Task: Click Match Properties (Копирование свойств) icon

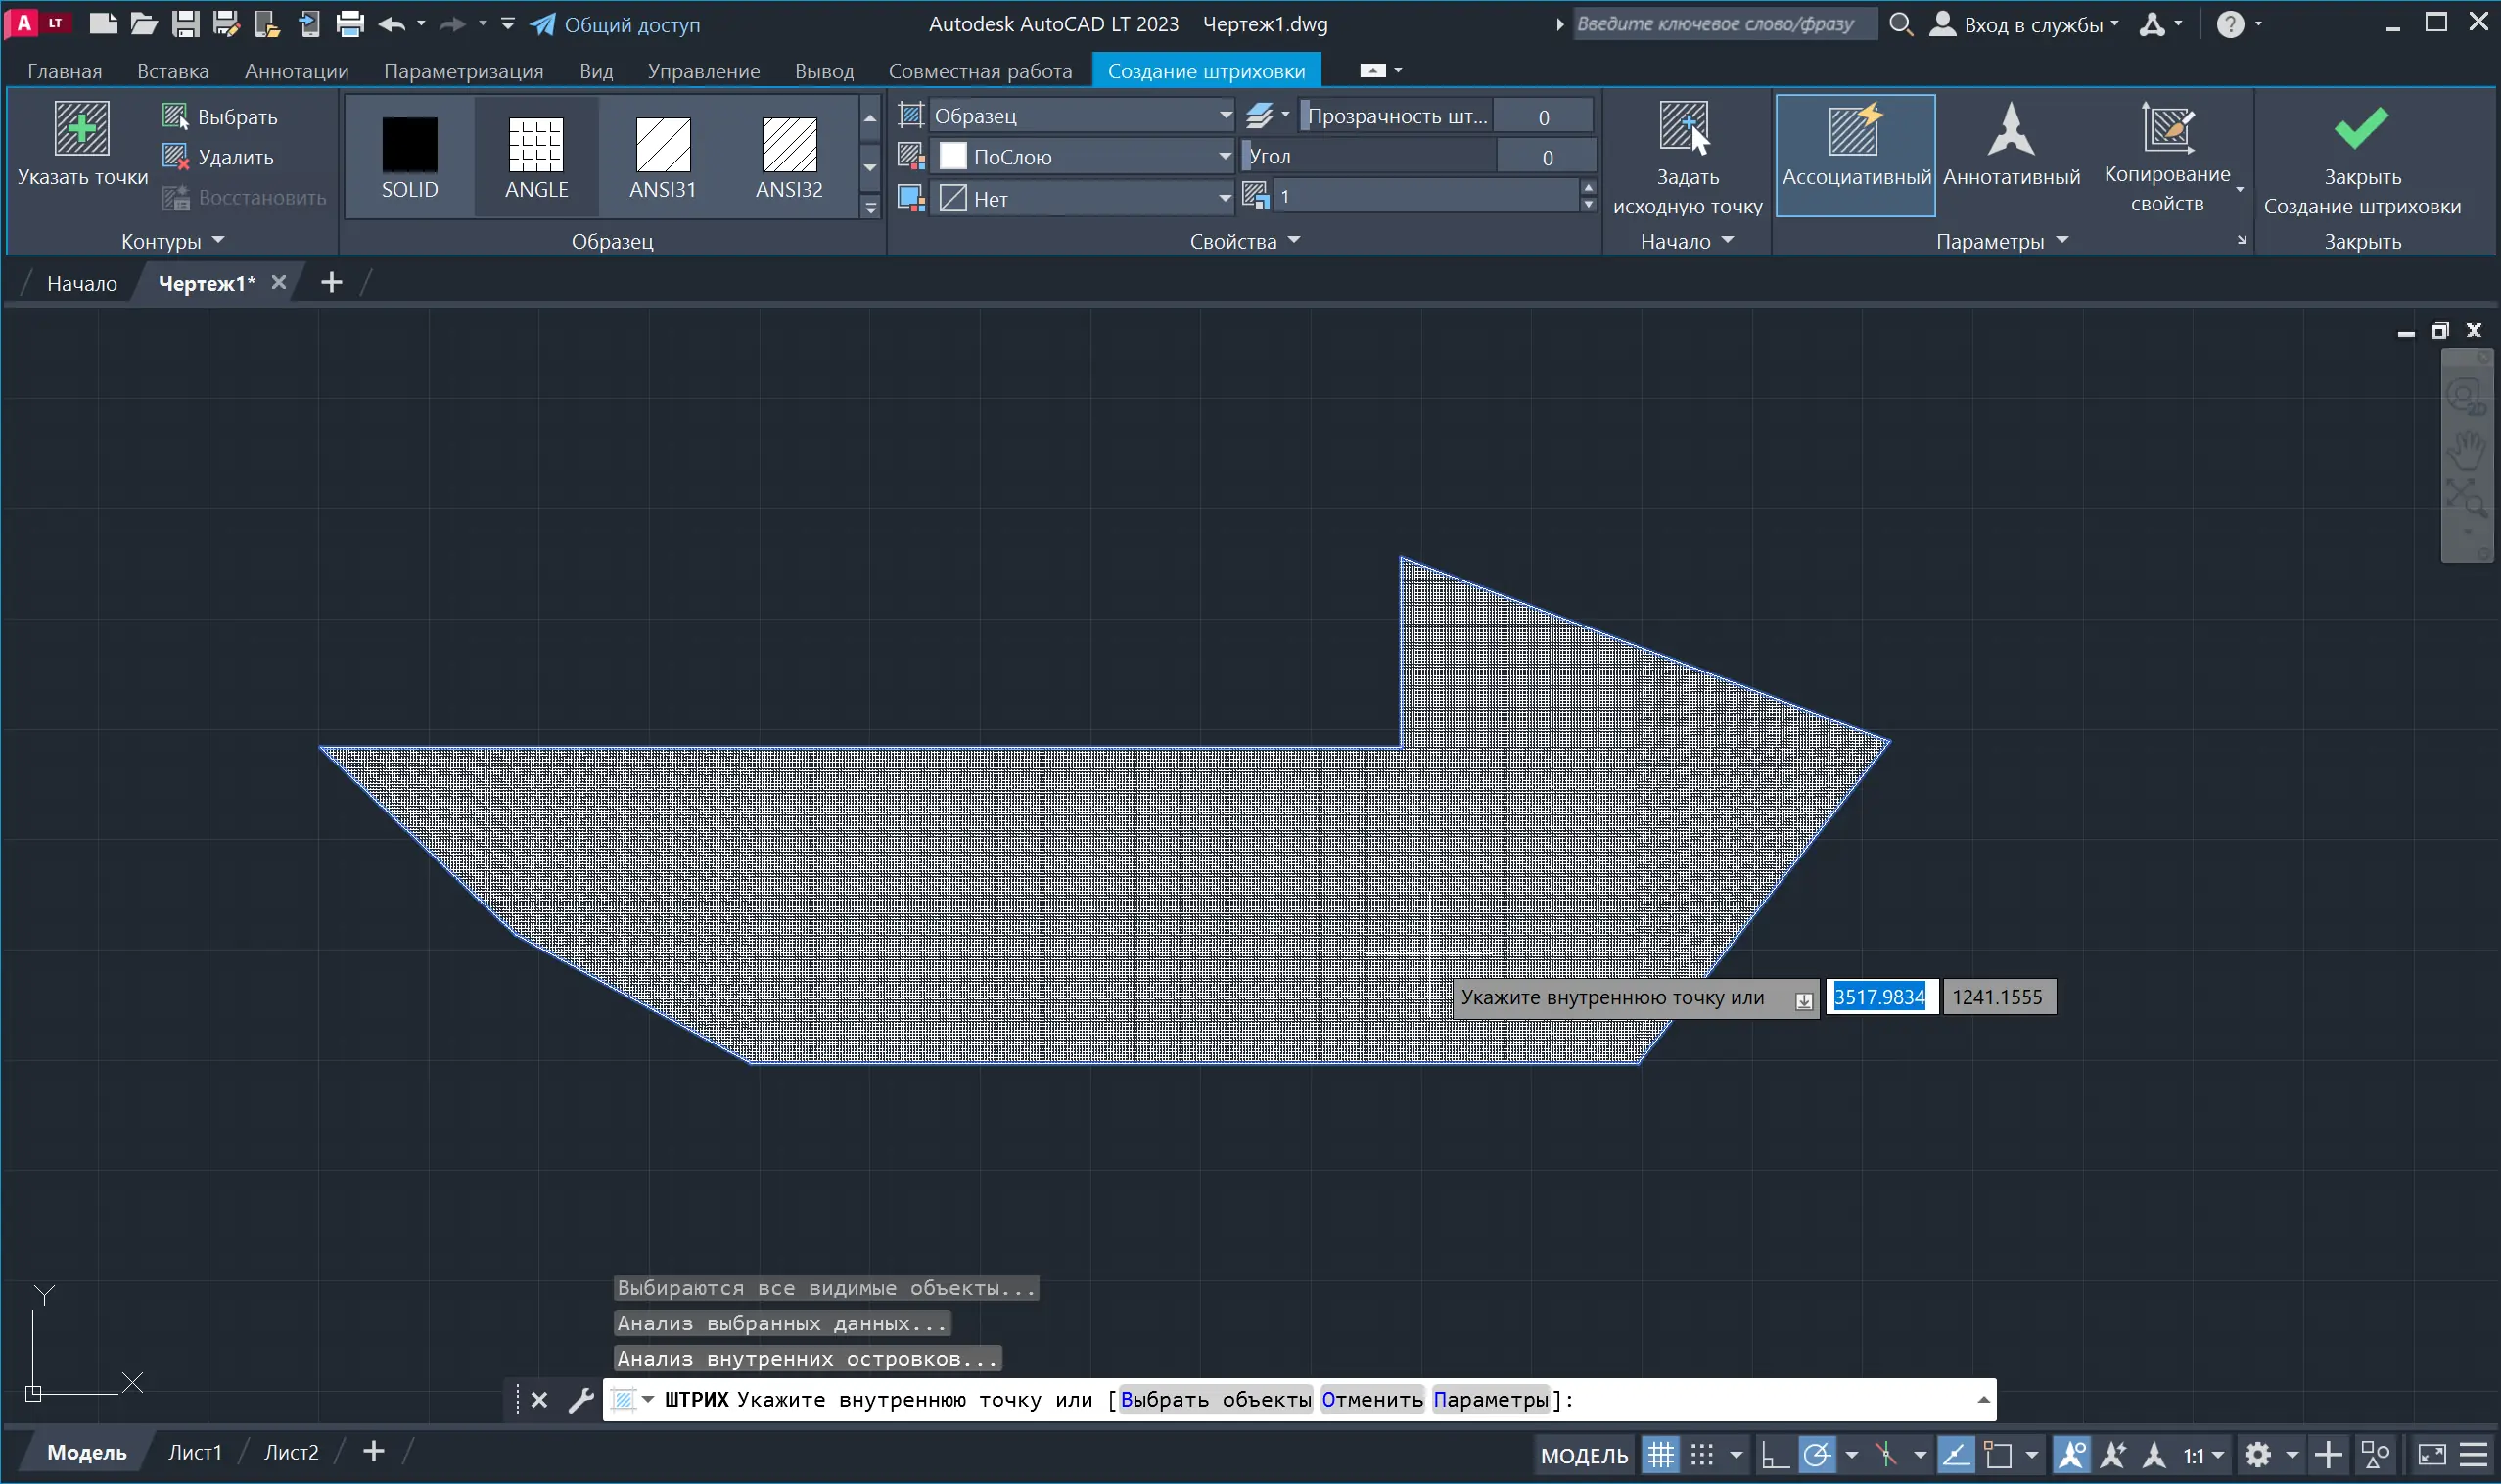Action: point(2166,128)
